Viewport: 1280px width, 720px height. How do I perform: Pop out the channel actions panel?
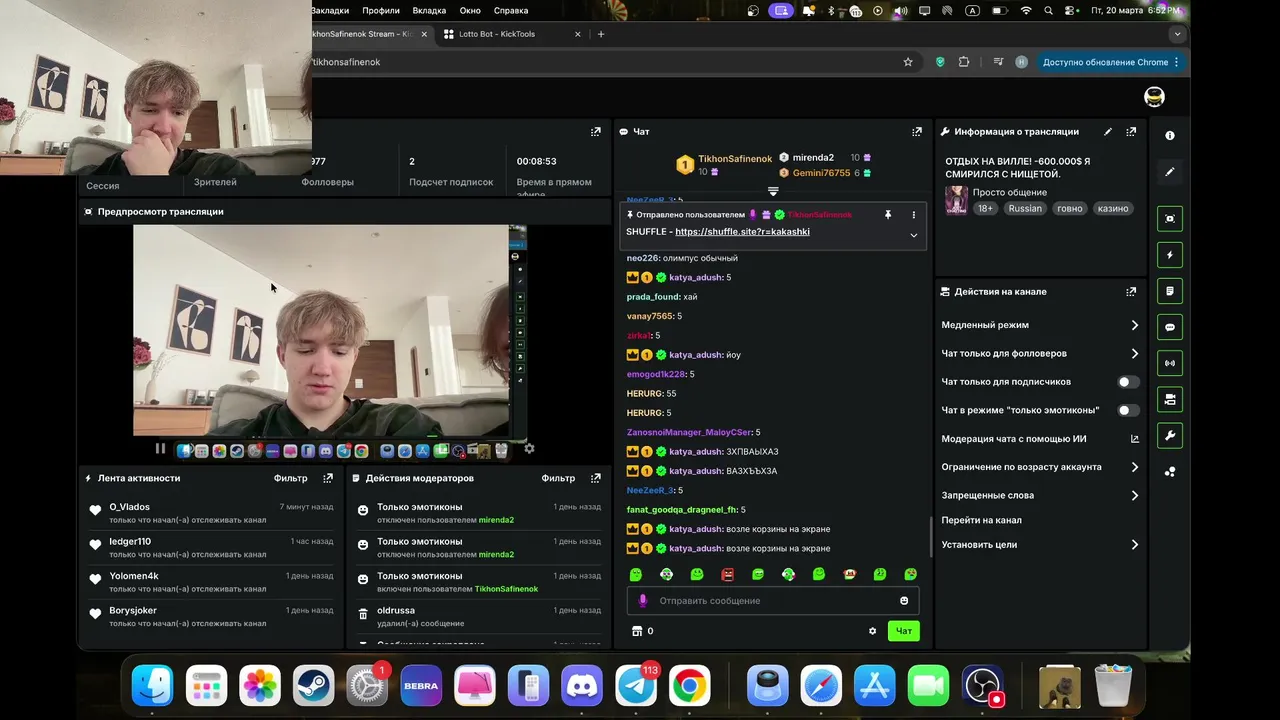pyautogui.click(x=1131, y=291)
